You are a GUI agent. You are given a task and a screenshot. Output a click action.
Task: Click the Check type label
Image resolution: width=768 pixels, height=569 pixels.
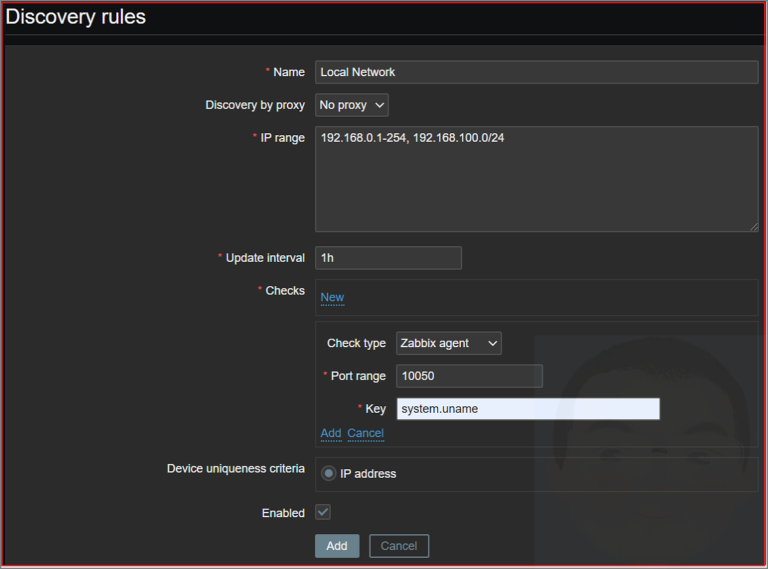356,343
